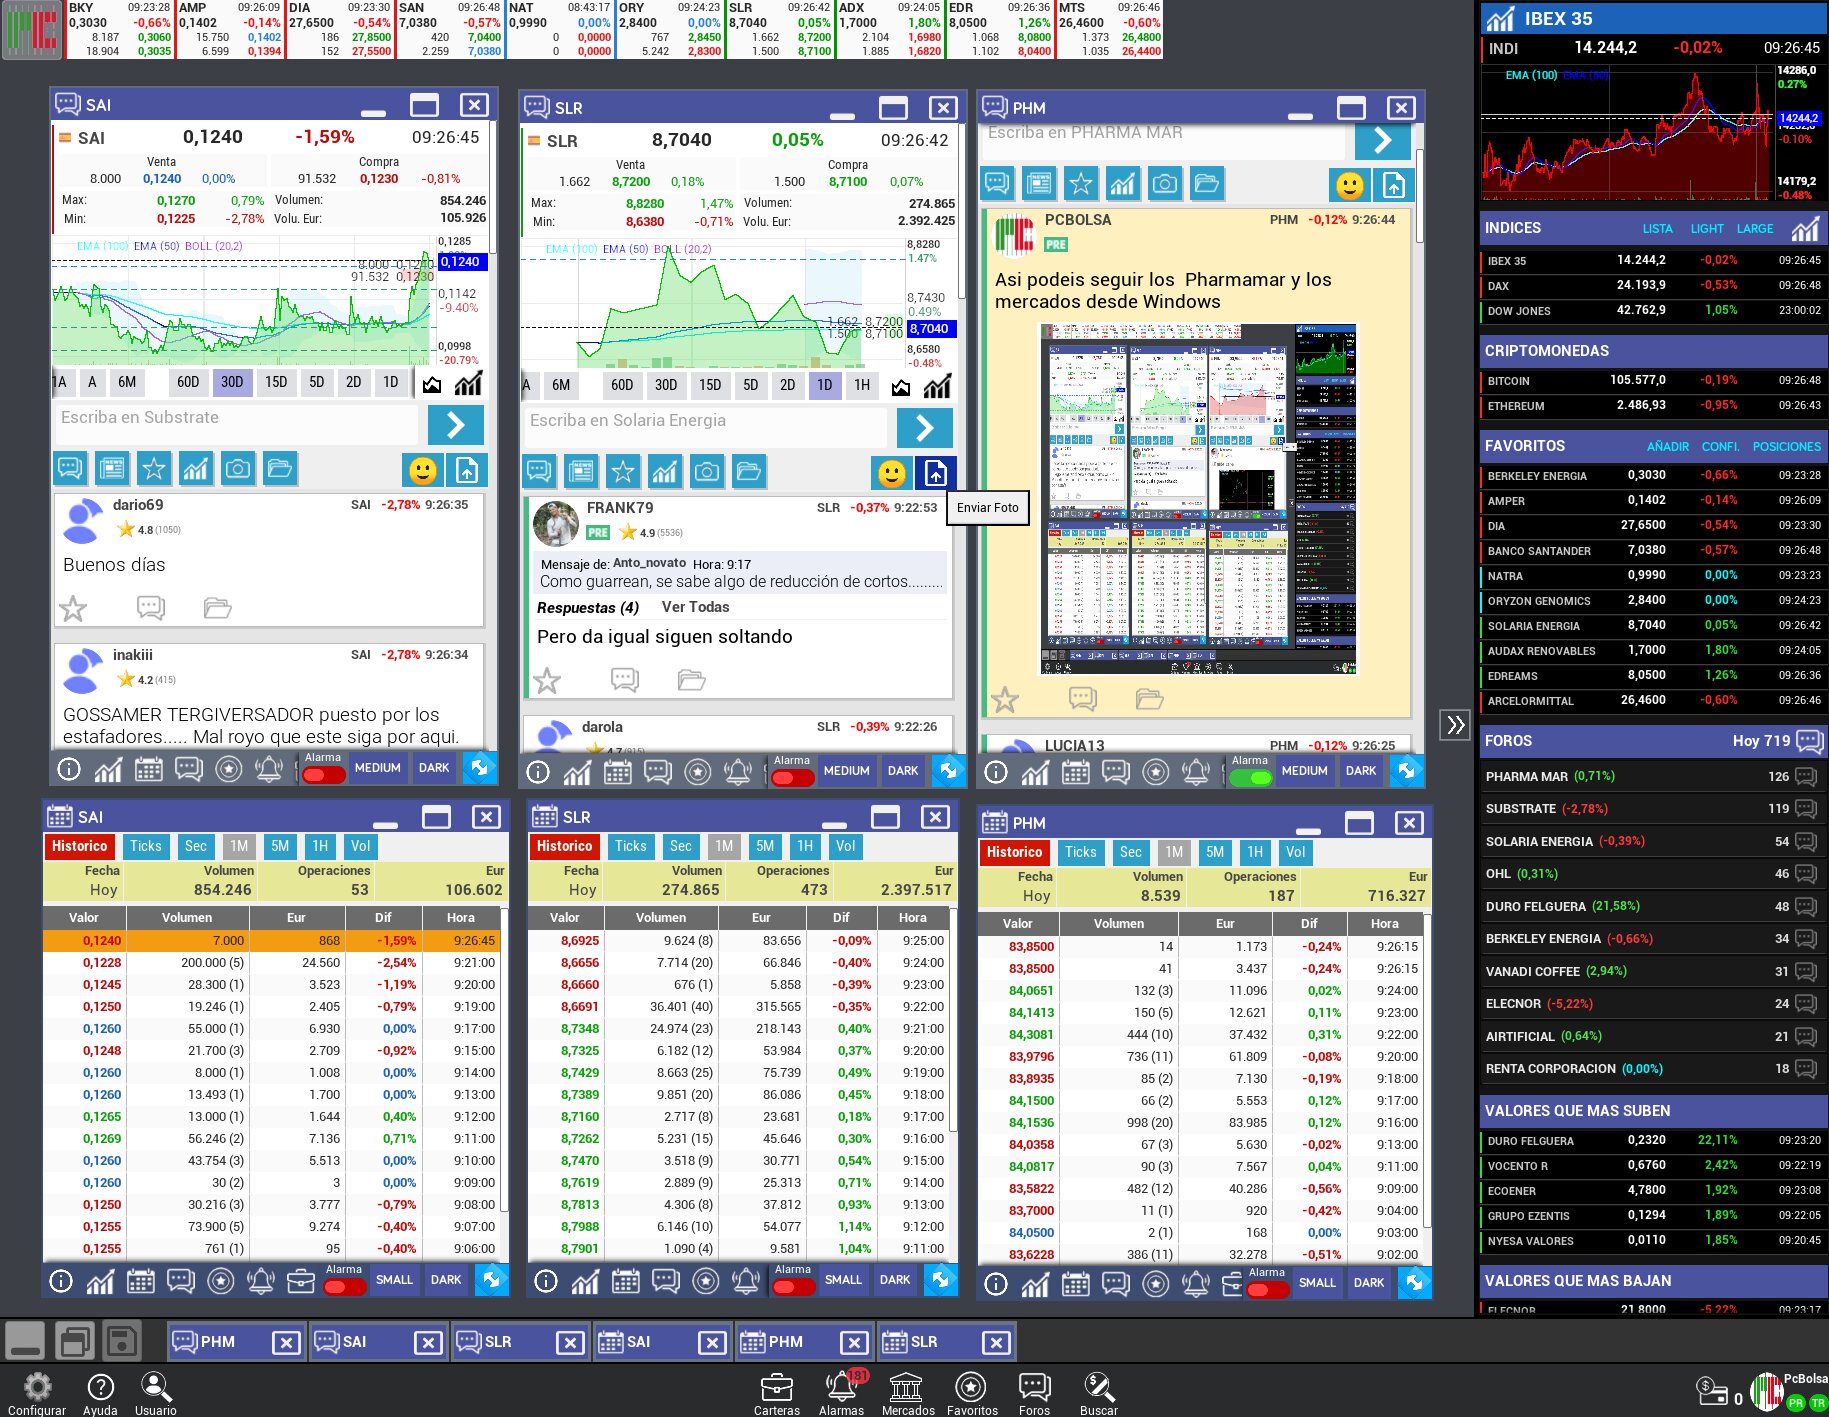
Task: Click chart icon in SAI chat toolbar
Action: [196, 468]
